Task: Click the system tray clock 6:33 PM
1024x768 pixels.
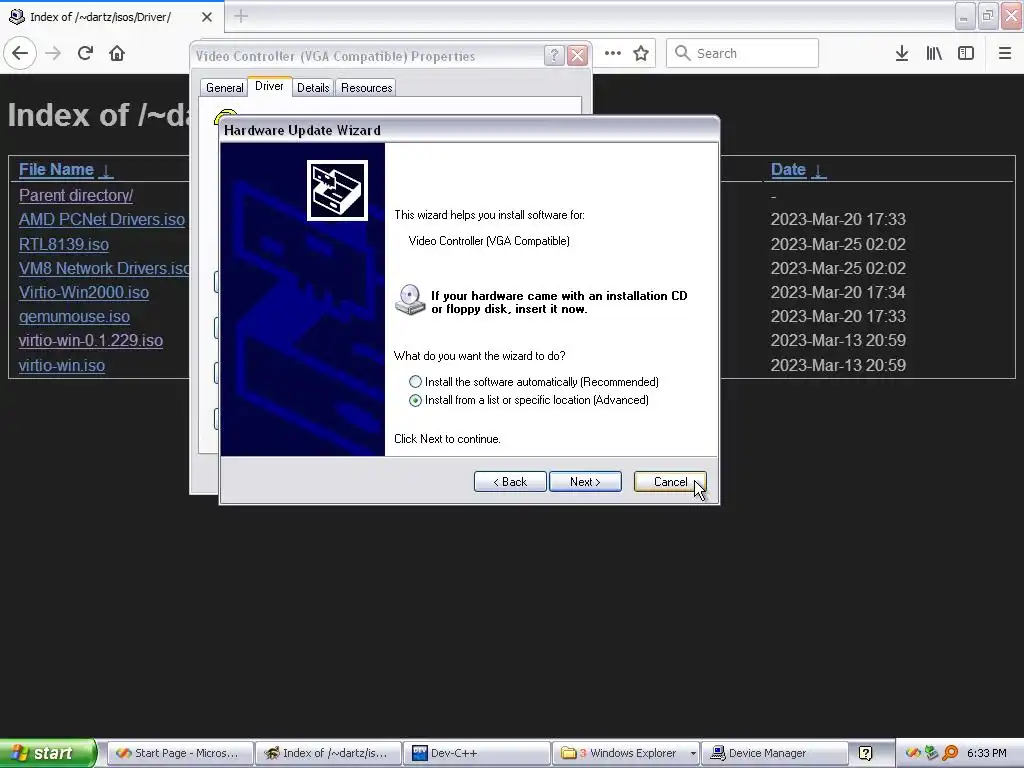Action: (987, 753)
